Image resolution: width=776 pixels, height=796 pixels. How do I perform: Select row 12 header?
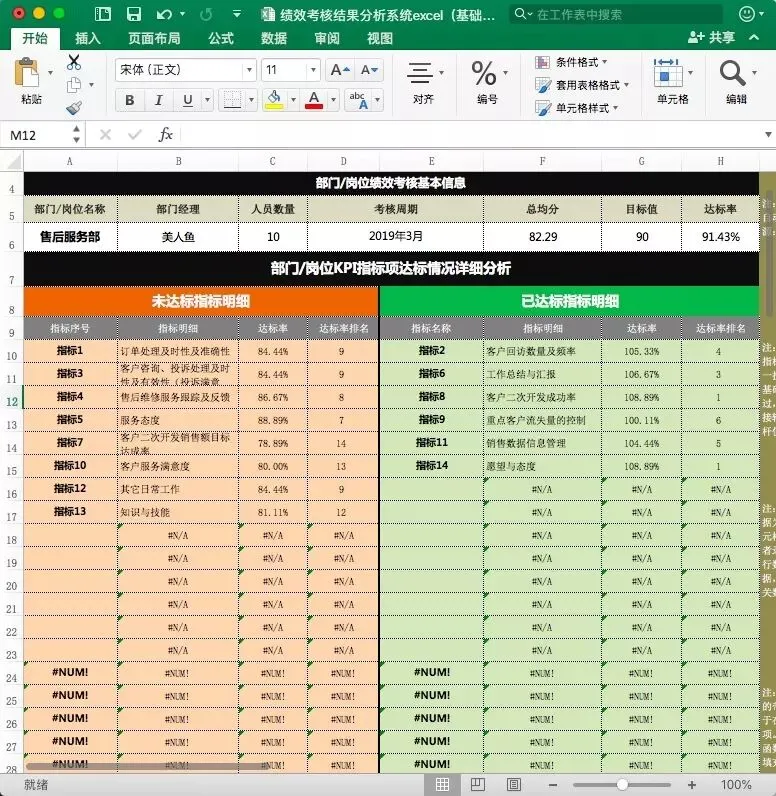pyautogui.click(x=12, y=398)
